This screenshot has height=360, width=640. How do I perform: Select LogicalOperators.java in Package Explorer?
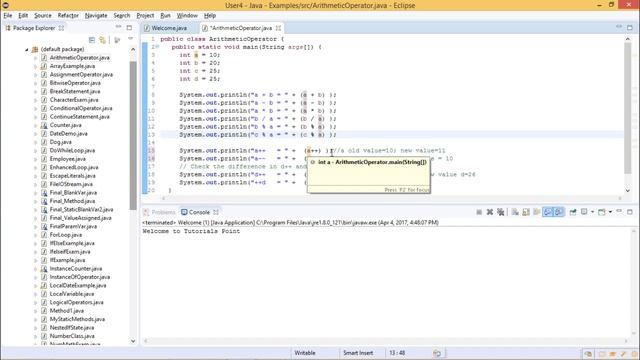[76, 302]
